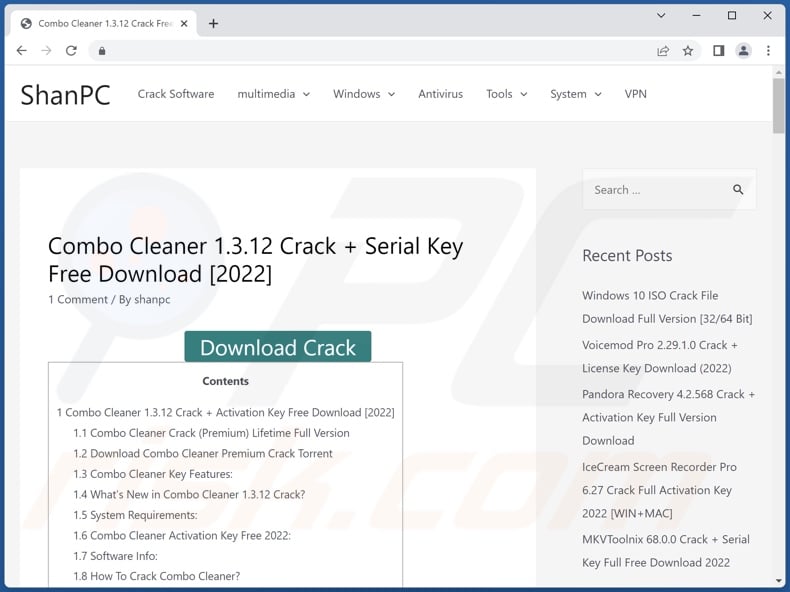Open the VPN menu item
790x592 pixels.
(635, 94)
